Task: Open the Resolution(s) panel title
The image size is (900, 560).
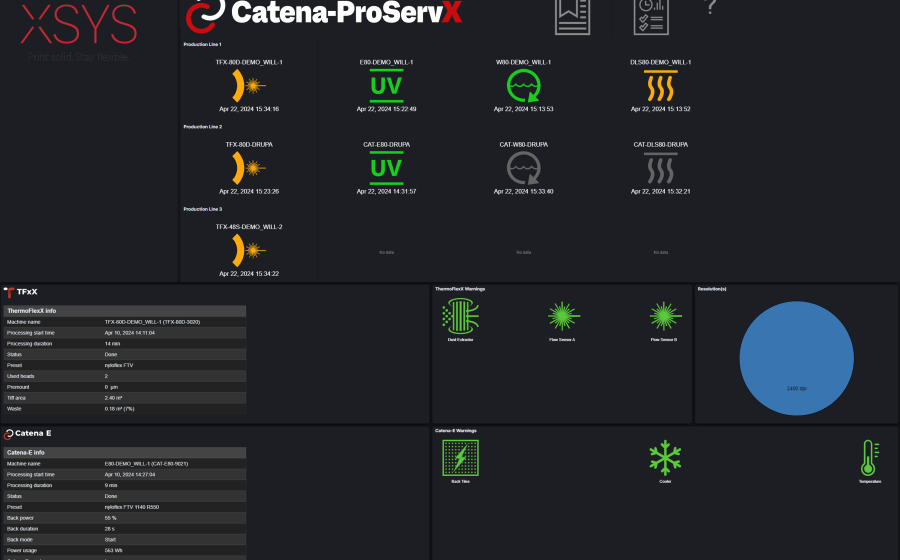Action: coord(712,289)
